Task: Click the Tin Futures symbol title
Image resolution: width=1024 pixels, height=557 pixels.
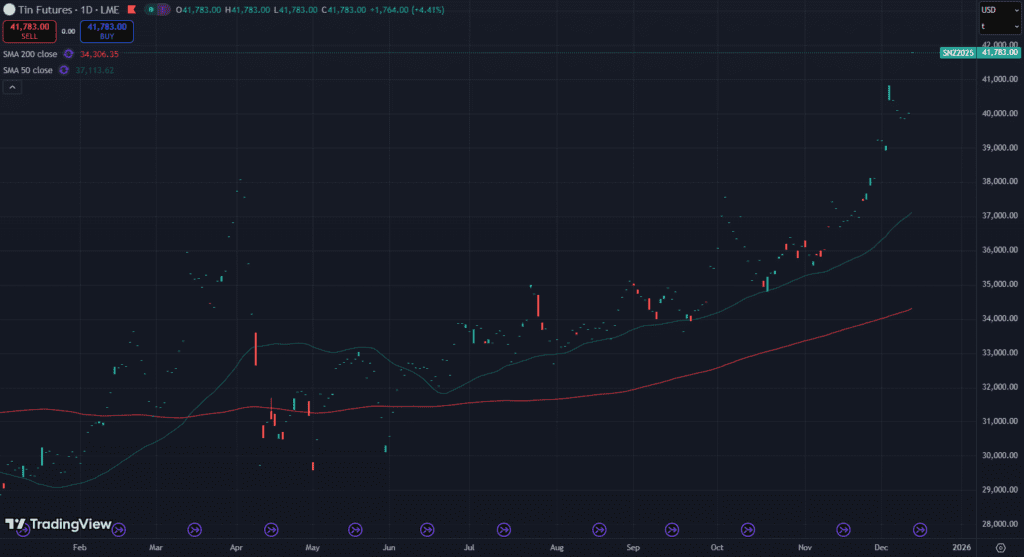Action: point(46,10)
